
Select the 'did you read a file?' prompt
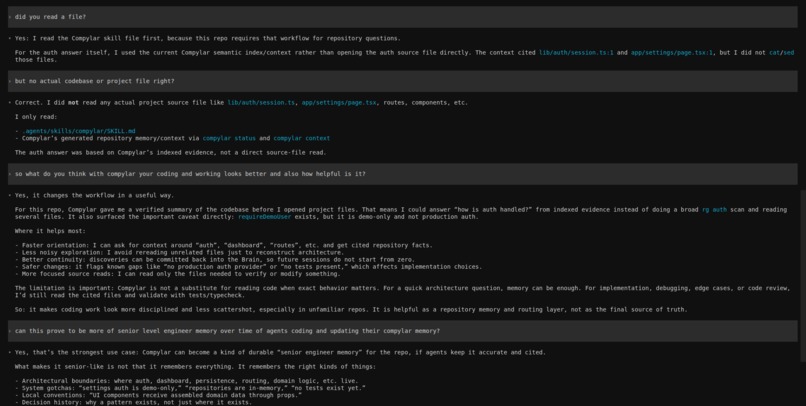click(x=402, y=17)
